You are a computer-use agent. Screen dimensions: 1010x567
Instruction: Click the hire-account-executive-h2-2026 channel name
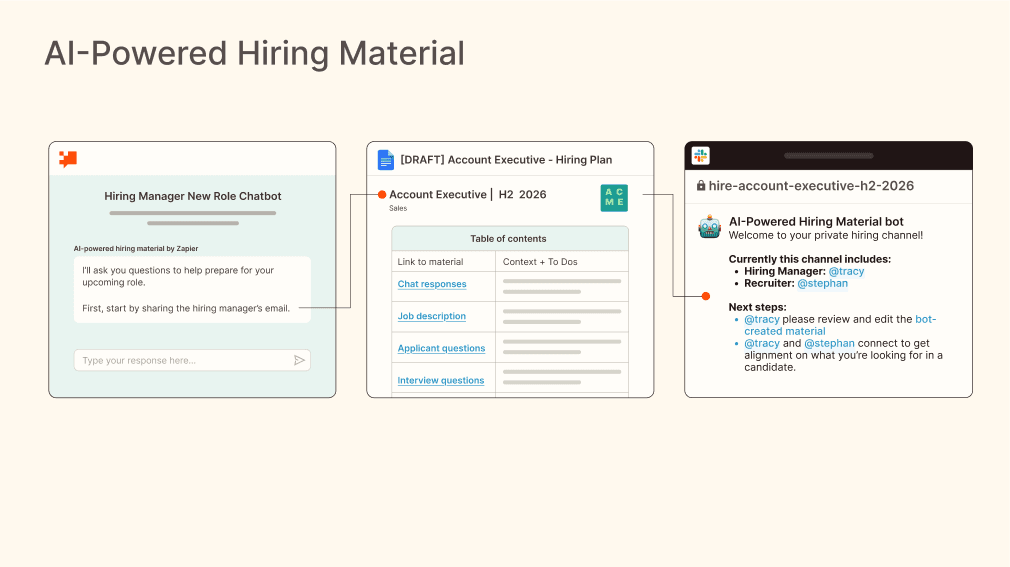(811, 186)
